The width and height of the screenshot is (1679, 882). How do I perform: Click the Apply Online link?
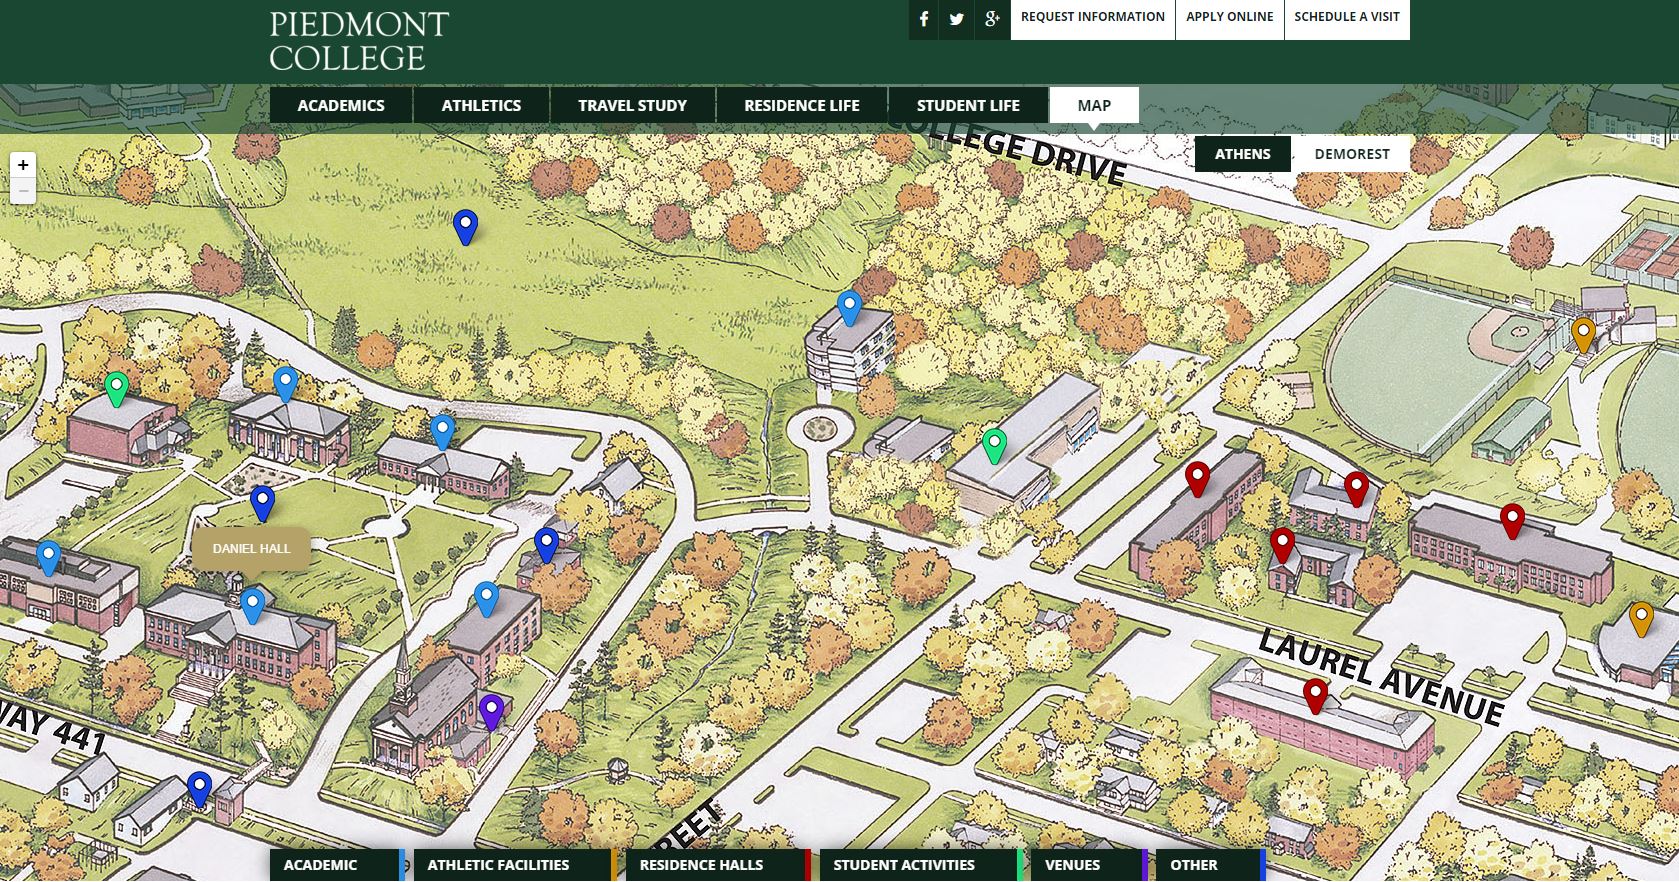pos(1230,18)
